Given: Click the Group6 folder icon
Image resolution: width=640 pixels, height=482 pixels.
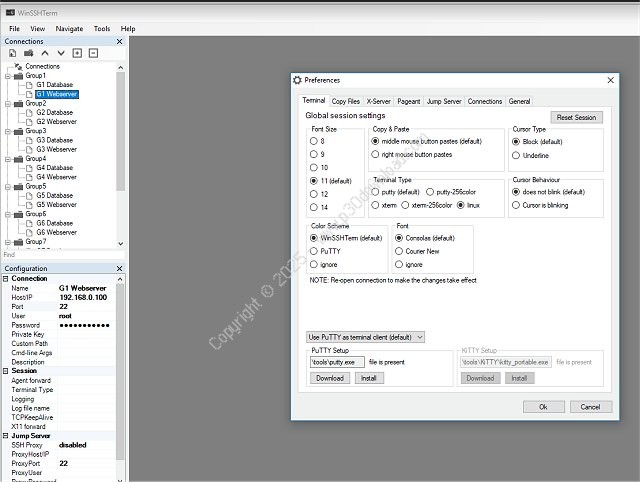Looking at the screenshot, I should [18, 214].
